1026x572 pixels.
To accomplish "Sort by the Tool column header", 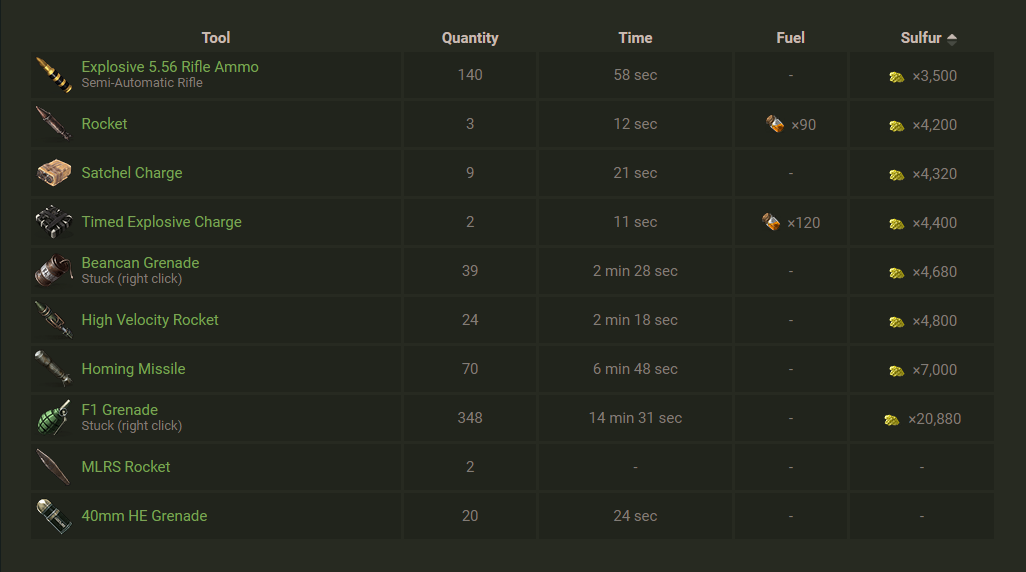I will [x=216, y=38].
